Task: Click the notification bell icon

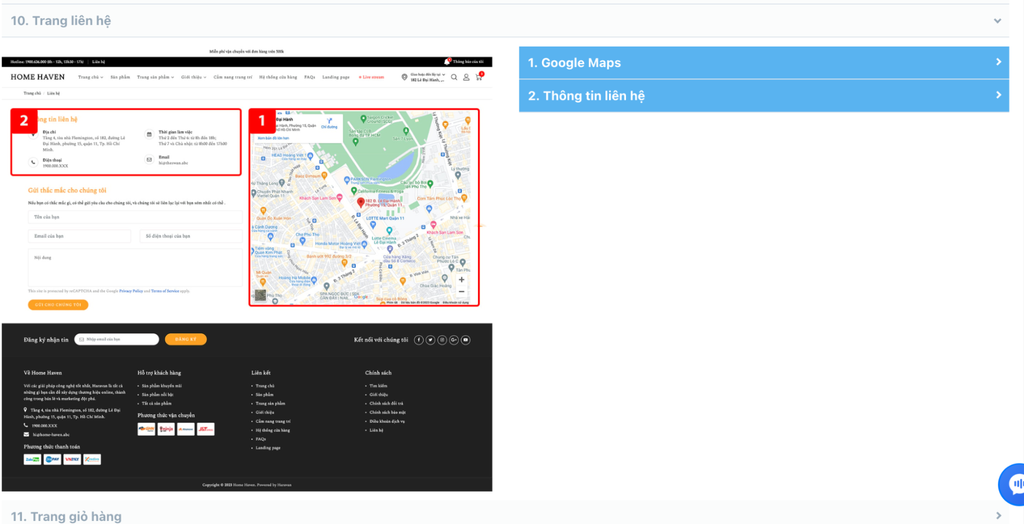Action: coord(447,62)
